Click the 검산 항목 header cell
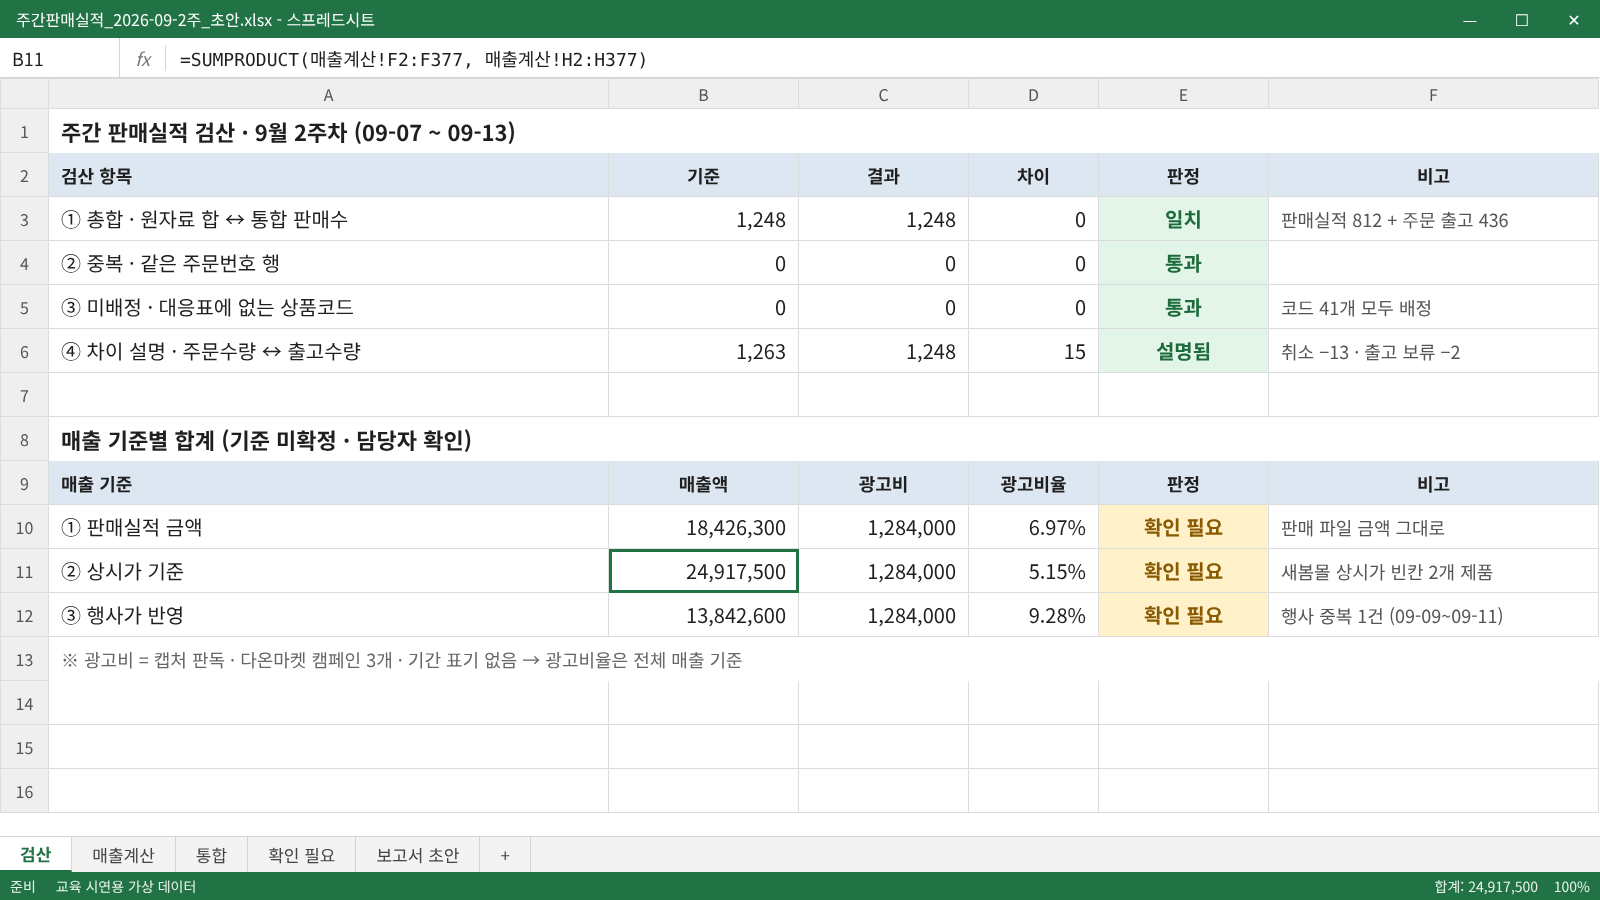This screenshot has width=1600, height=900. point(328,175)
